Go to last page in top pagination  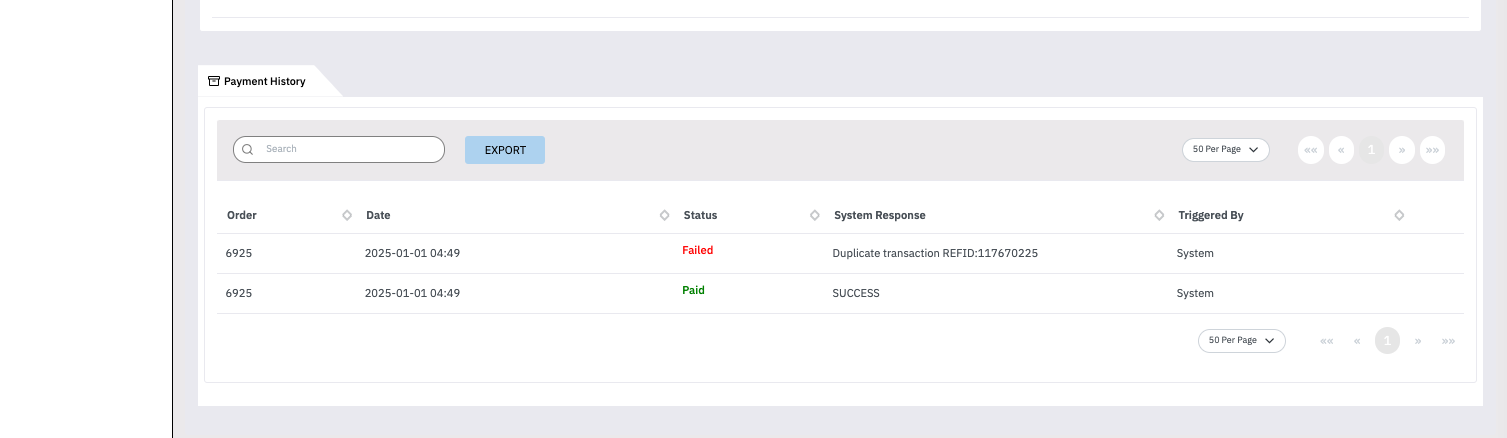click(1432, 150)
